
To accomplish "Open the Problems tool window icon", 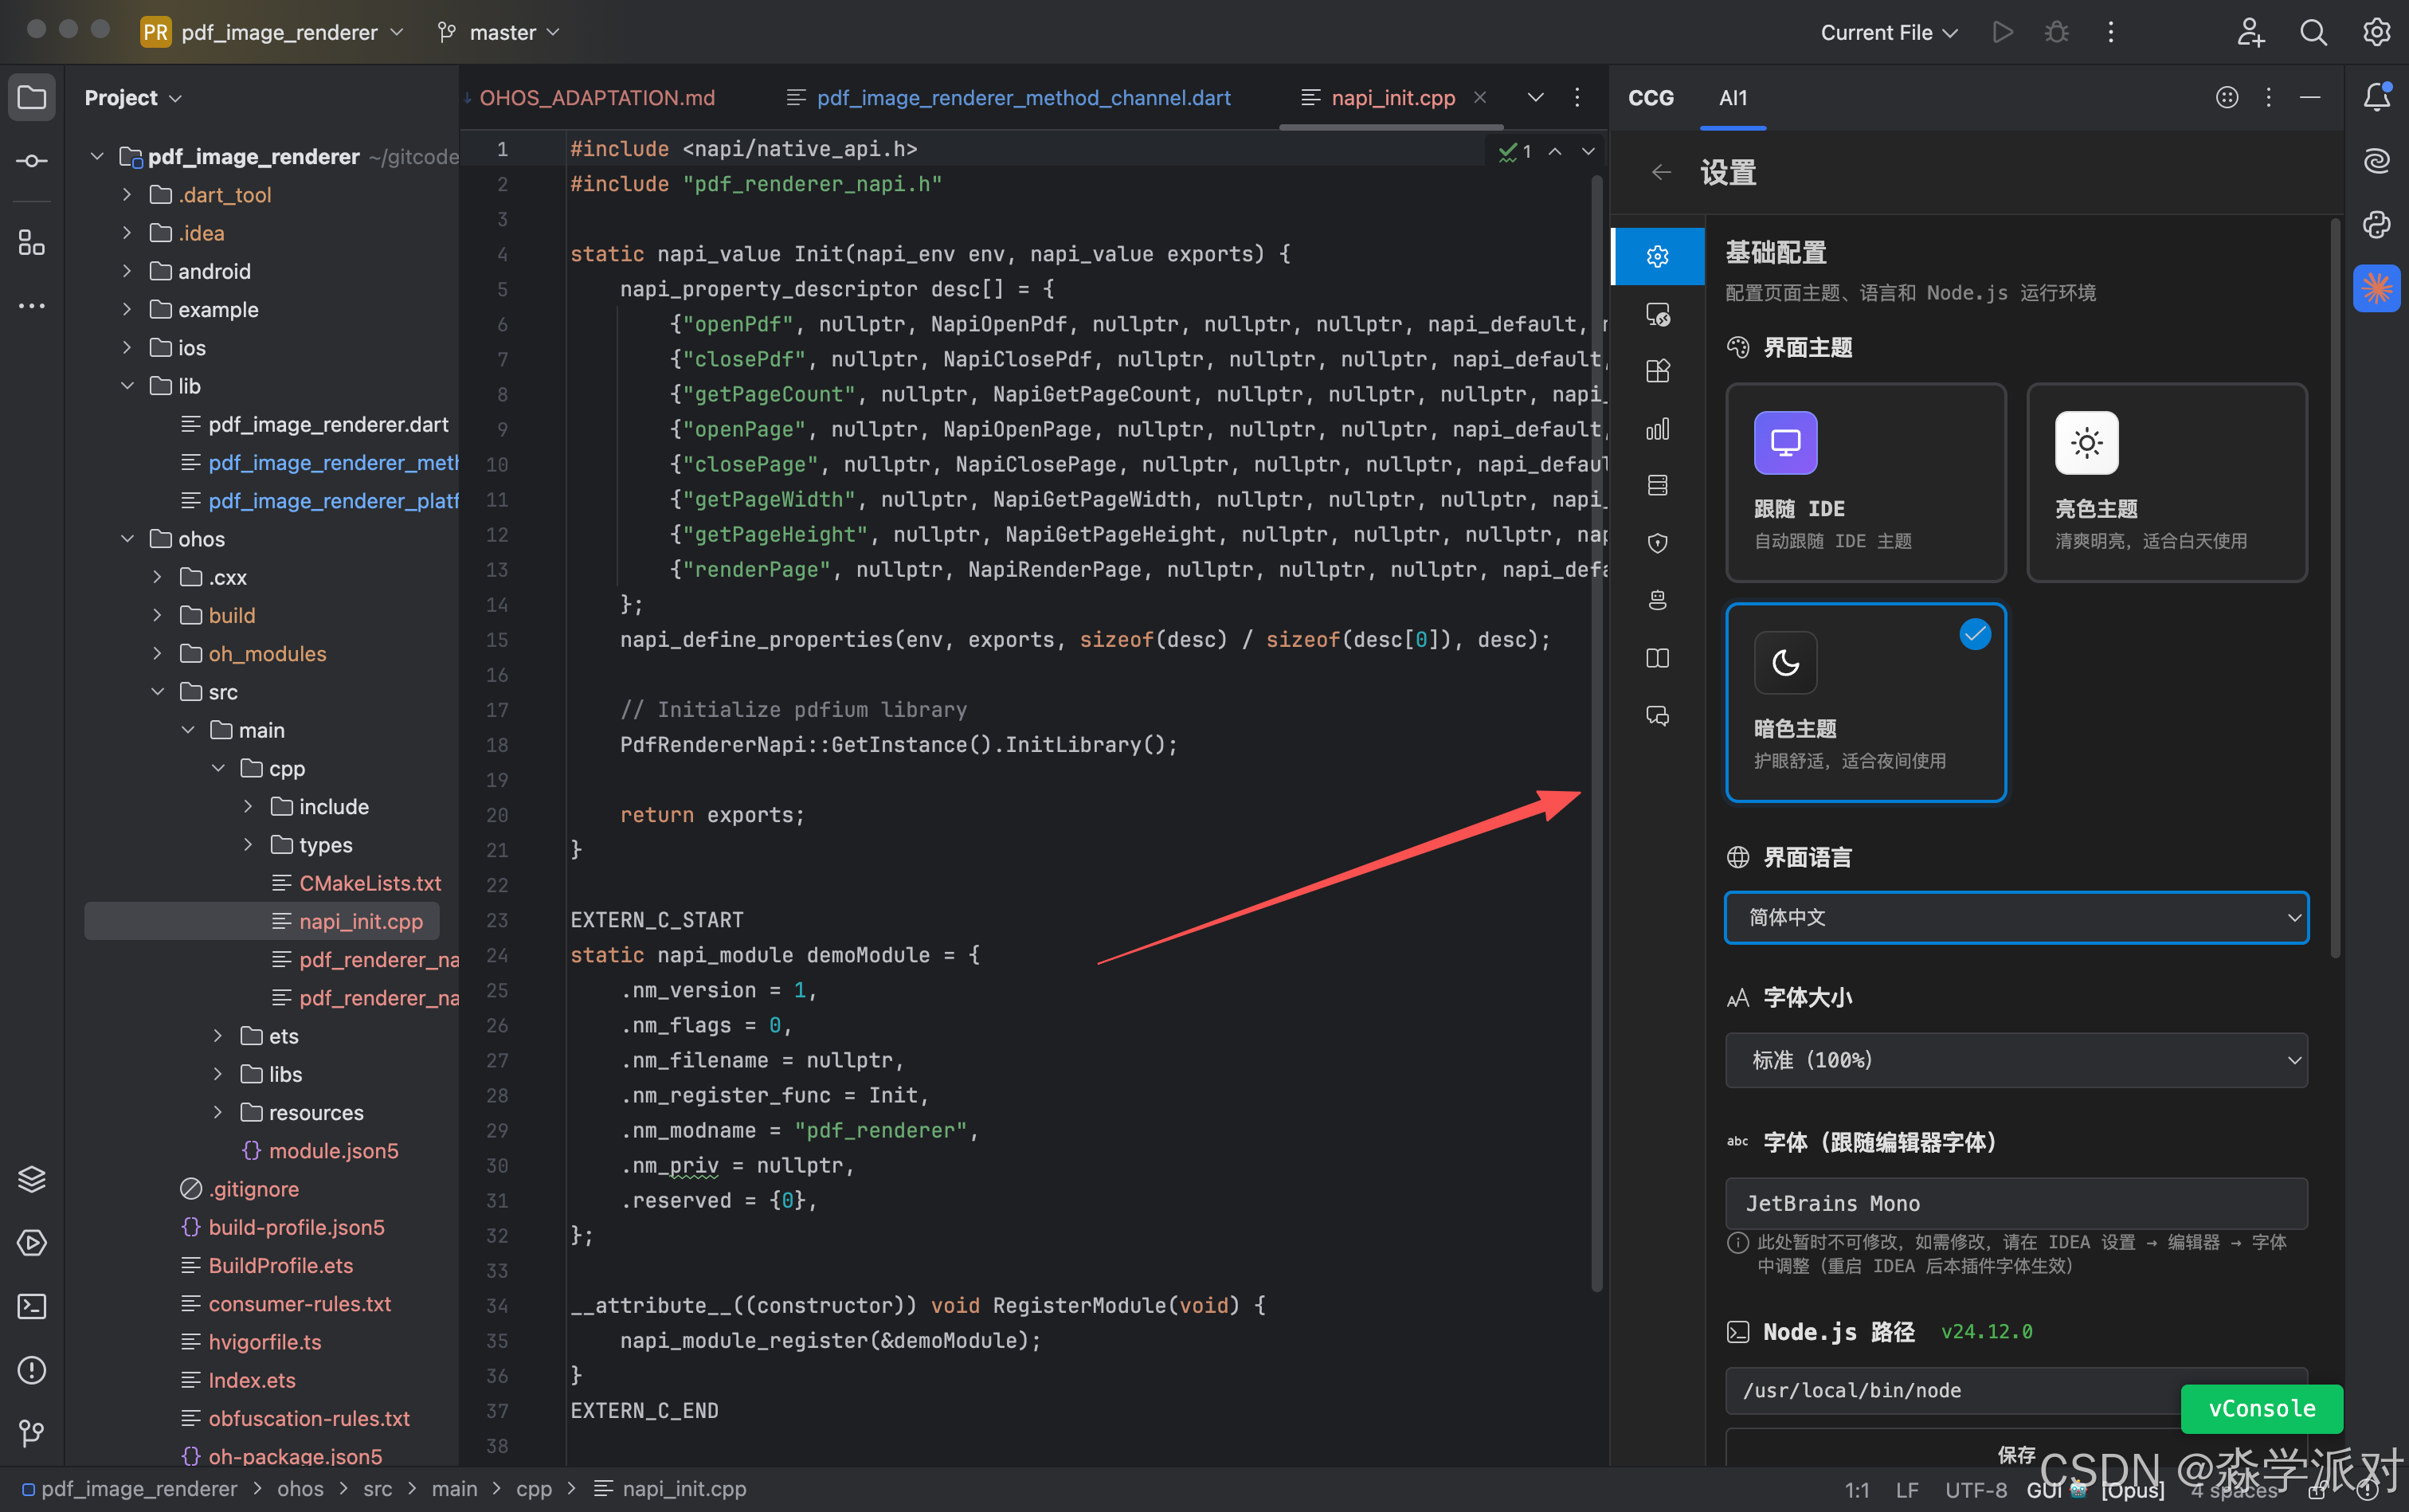I will coord(32,1370).
